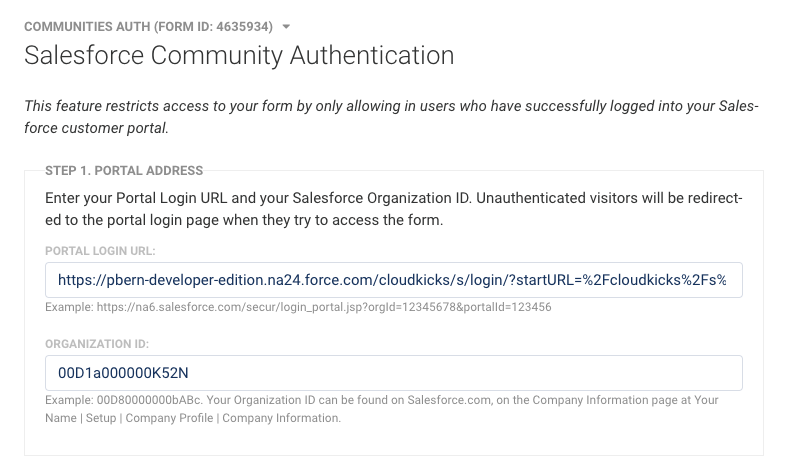
Task: Click the PORTAL LOGIN URL label
Action: coord(100,251)
